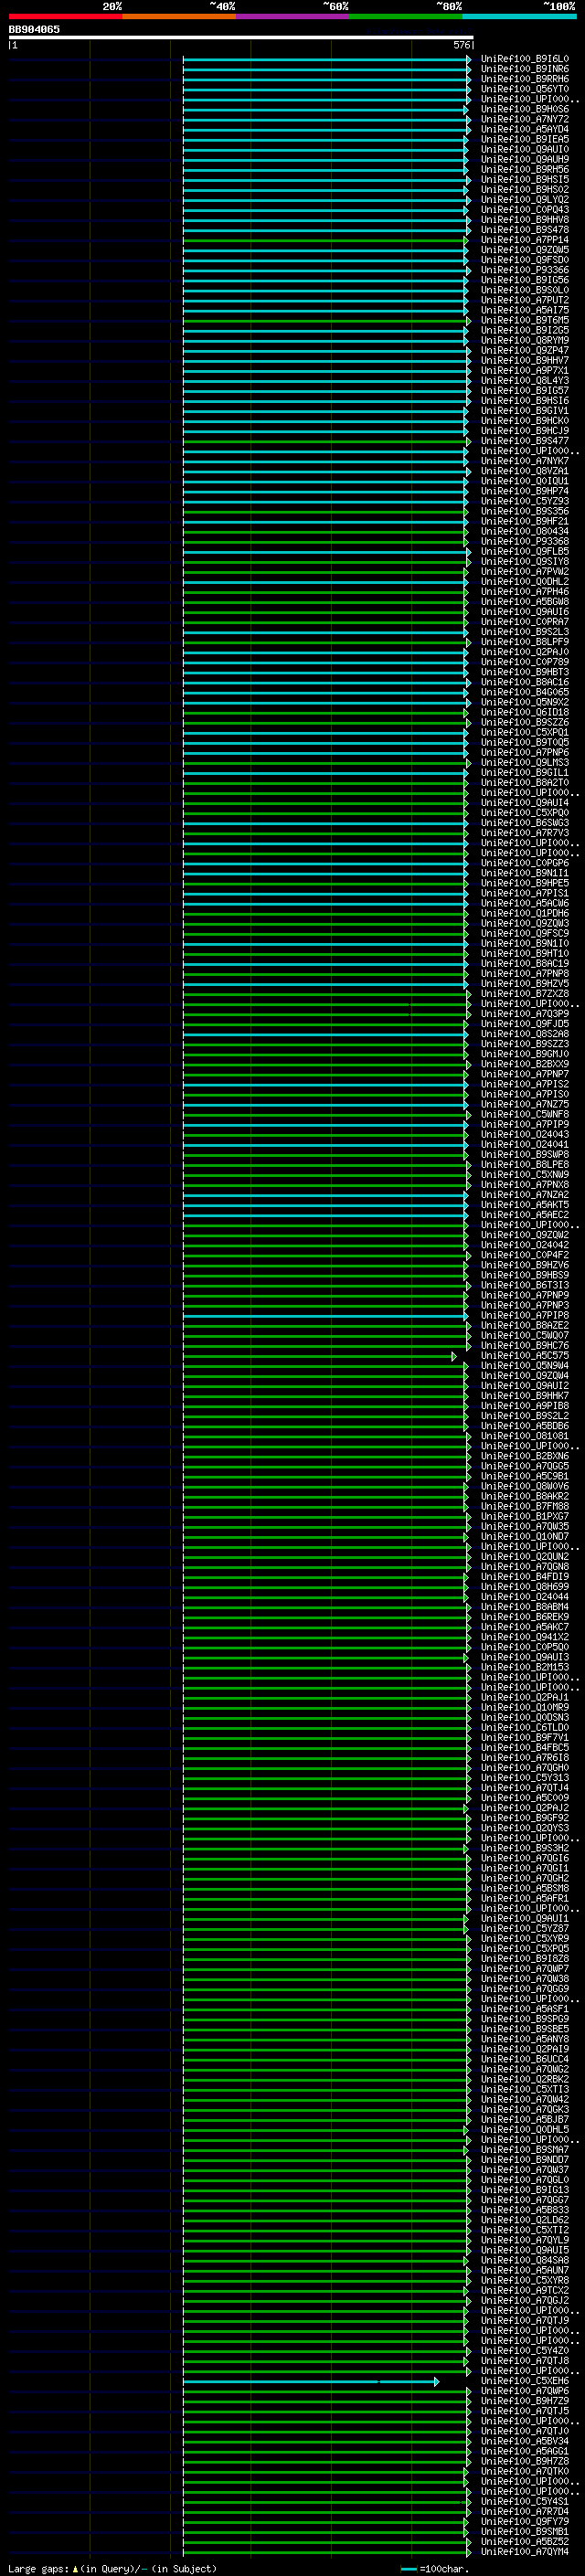Click the green ~80% identity legend segment
This screenshot has height=2576, width=585.
pos(406,16)
